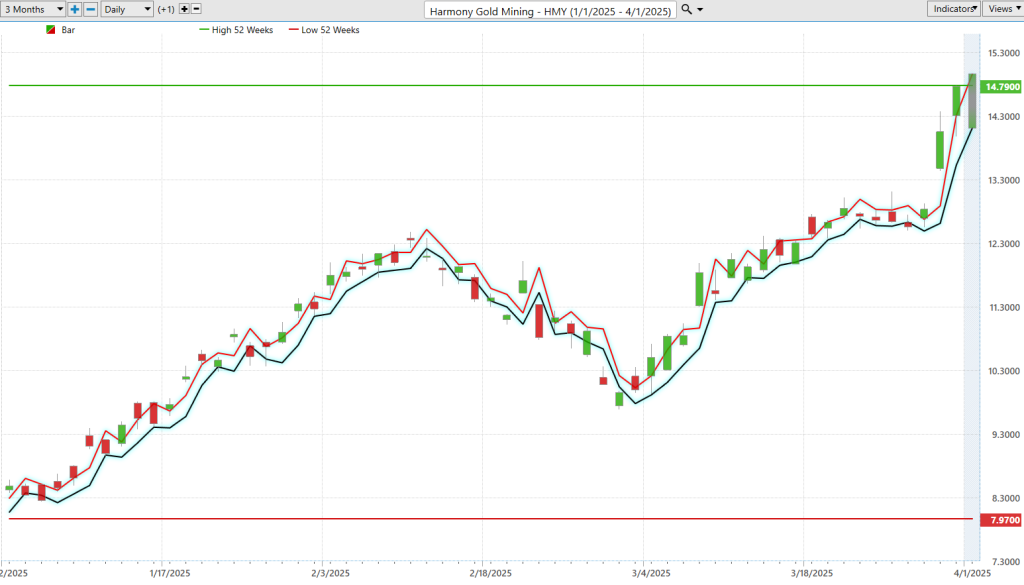Click the magnifying glass symbol search icon
The image size is (1024, 585).
click(686, 9)
